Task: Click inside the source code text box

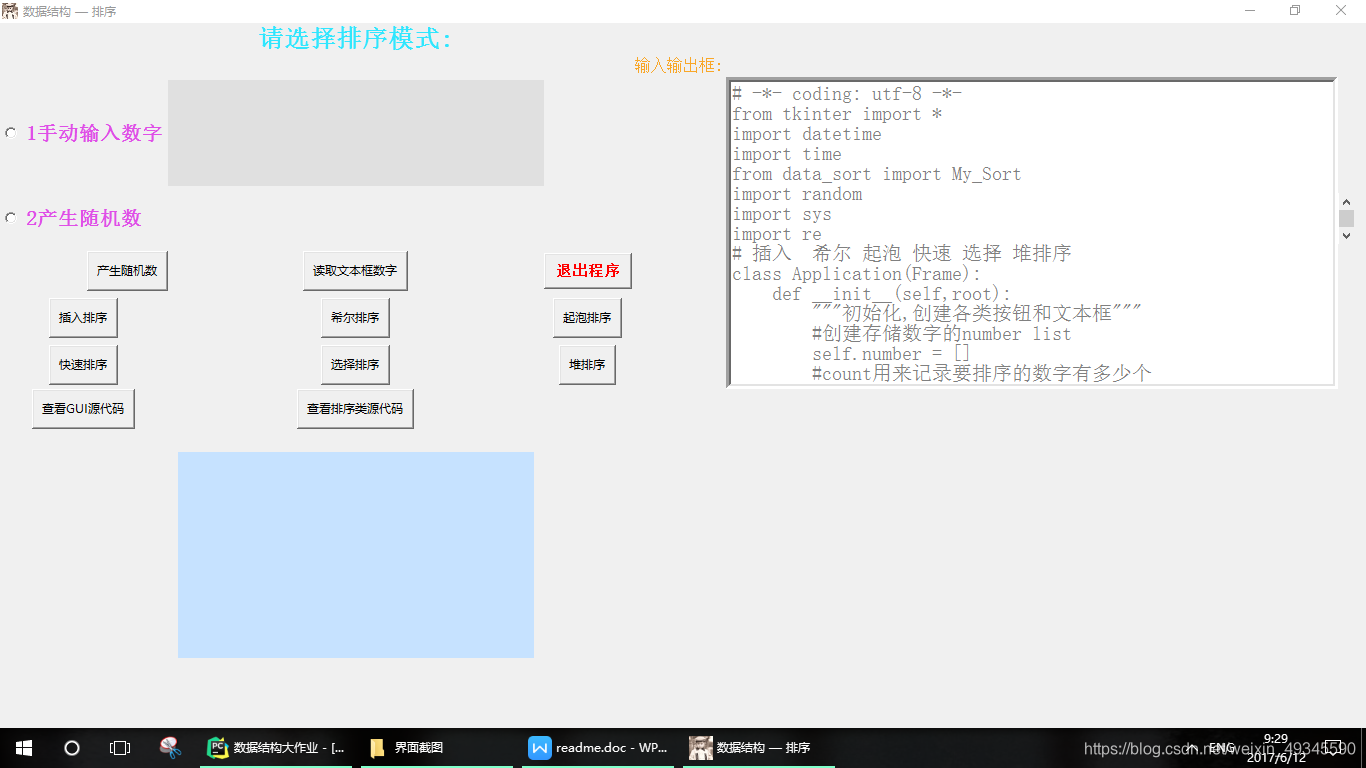Action: (1031, 233)
